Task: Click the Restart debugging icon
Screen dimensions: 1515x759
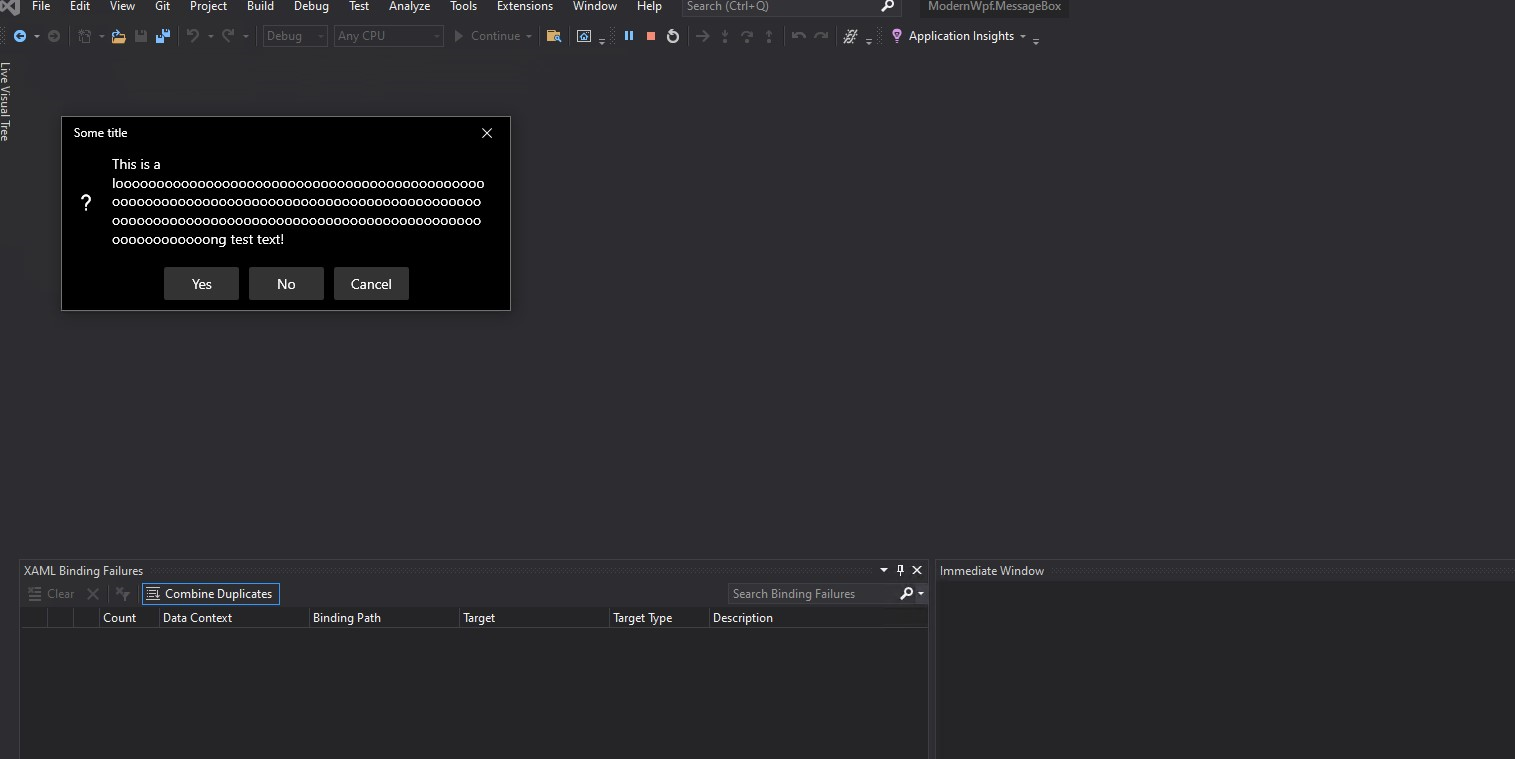Action: point(672,36)
